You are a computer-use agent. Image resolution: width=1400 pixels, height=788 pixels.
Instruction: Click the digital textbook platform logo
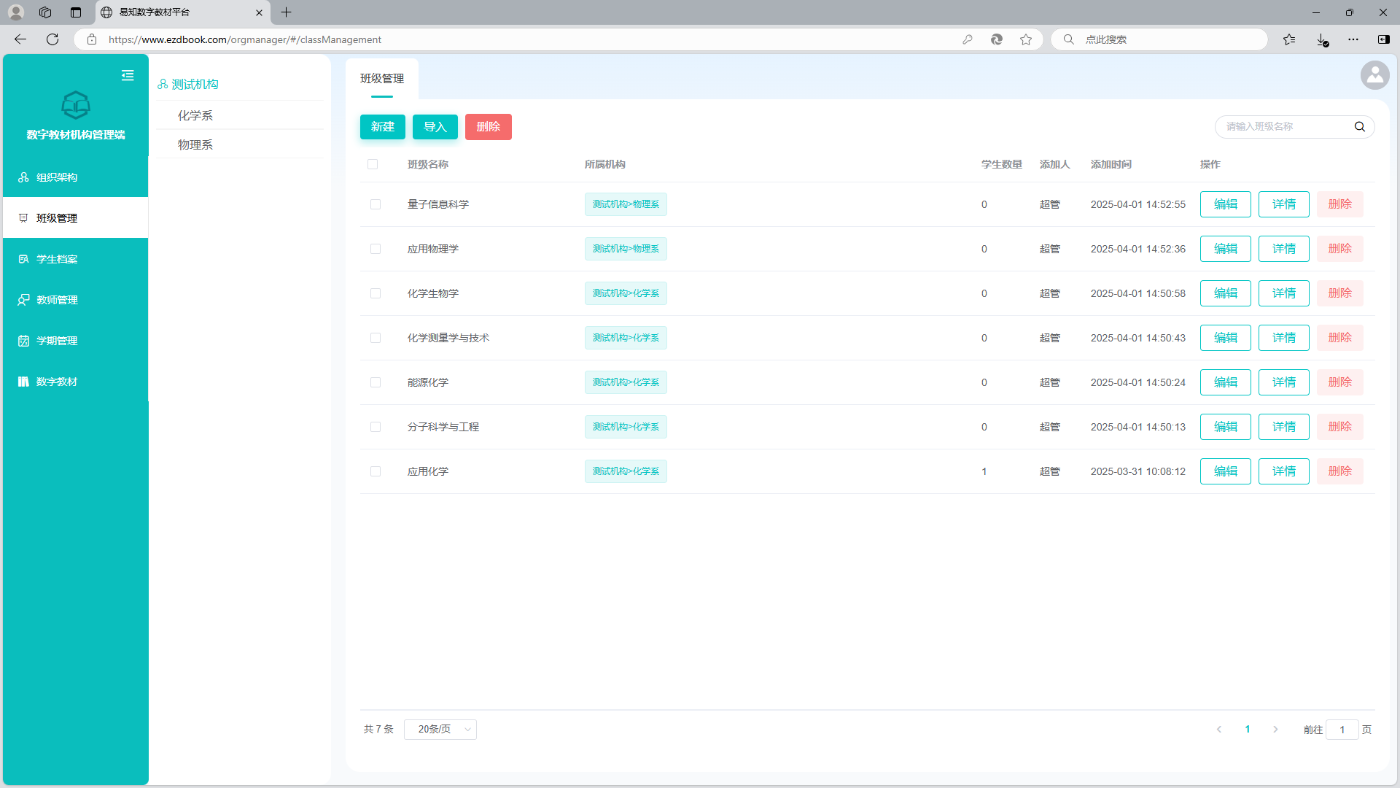pos(76,104)
